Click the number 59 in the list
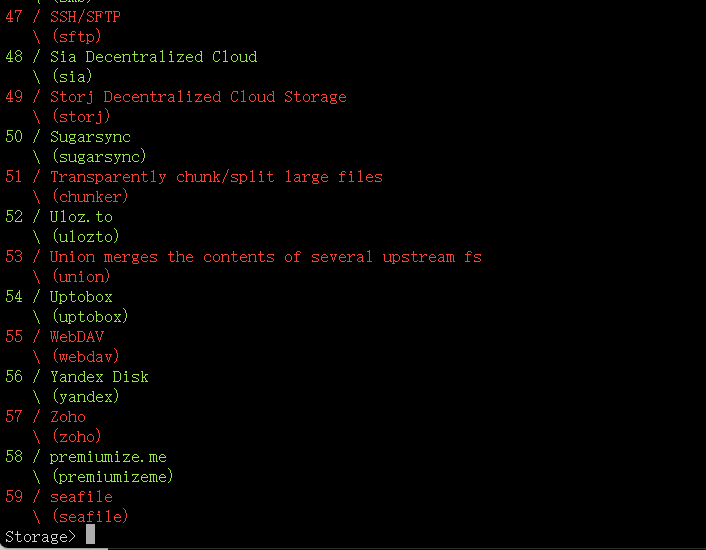706x550 pixels. click(x=14, y=496)
